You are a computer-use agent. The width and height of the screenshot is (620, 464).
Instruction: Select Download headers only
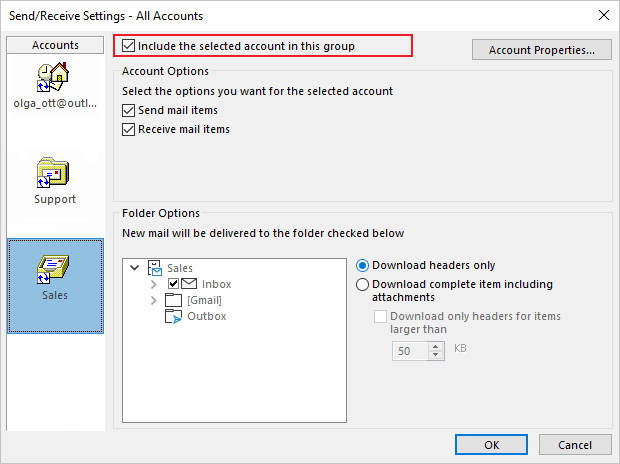[x=362, y=265]
